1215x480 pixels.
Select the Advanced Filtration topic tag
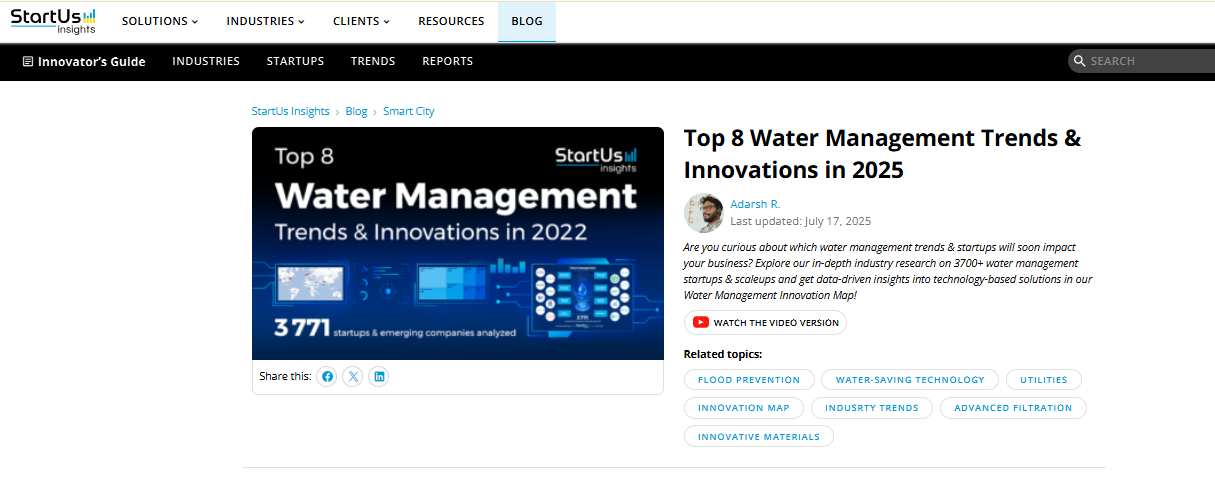tap(1013, 408)
